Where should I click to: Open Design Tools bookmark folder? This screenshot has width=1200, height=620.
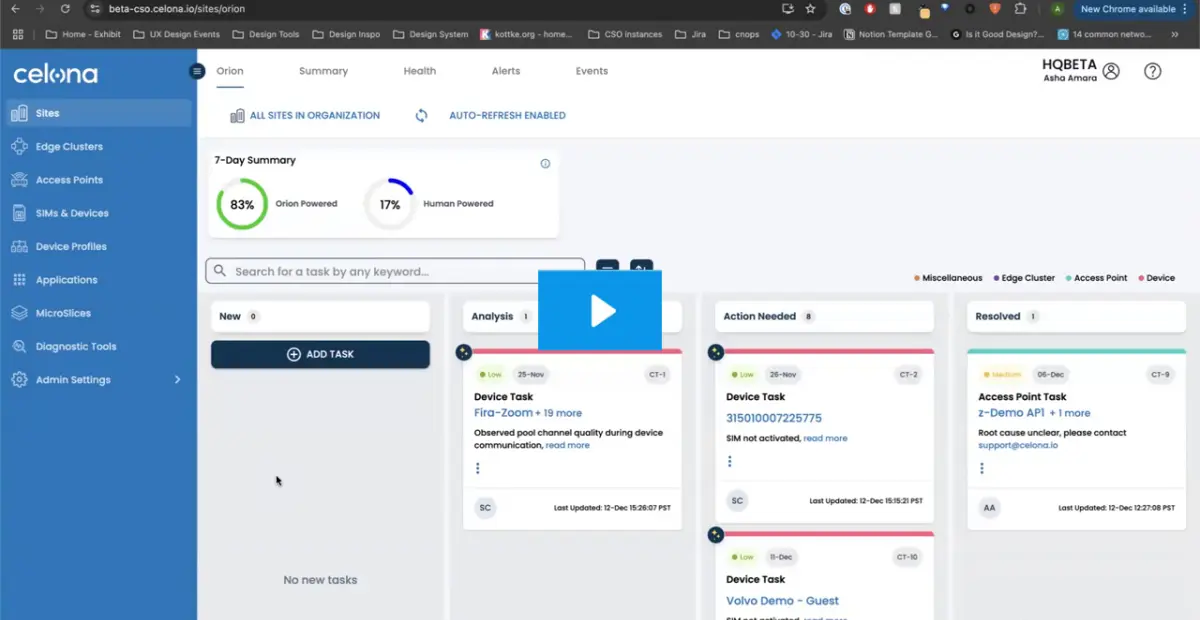pos(266,34)
